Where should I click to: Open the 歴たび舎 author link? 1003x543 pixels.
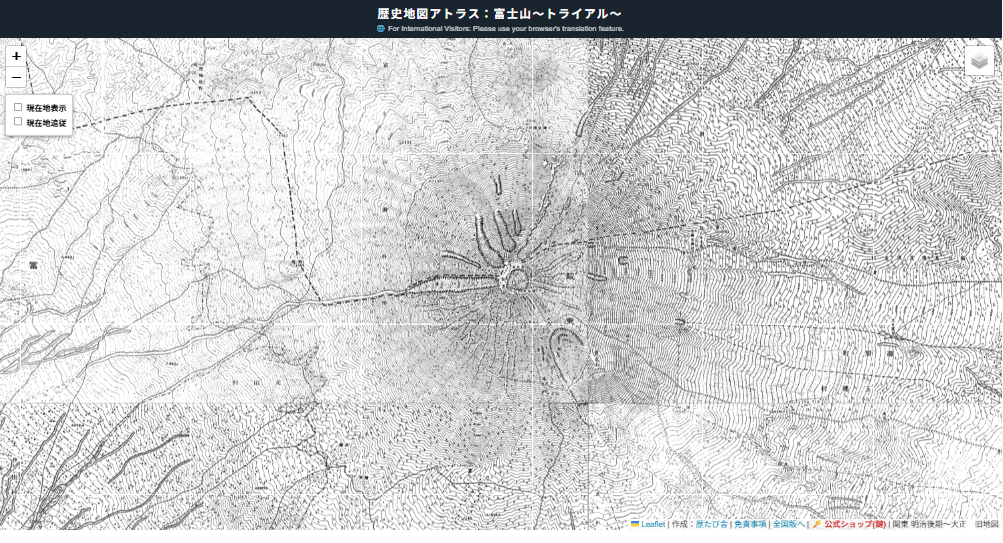tap(711, 524)
